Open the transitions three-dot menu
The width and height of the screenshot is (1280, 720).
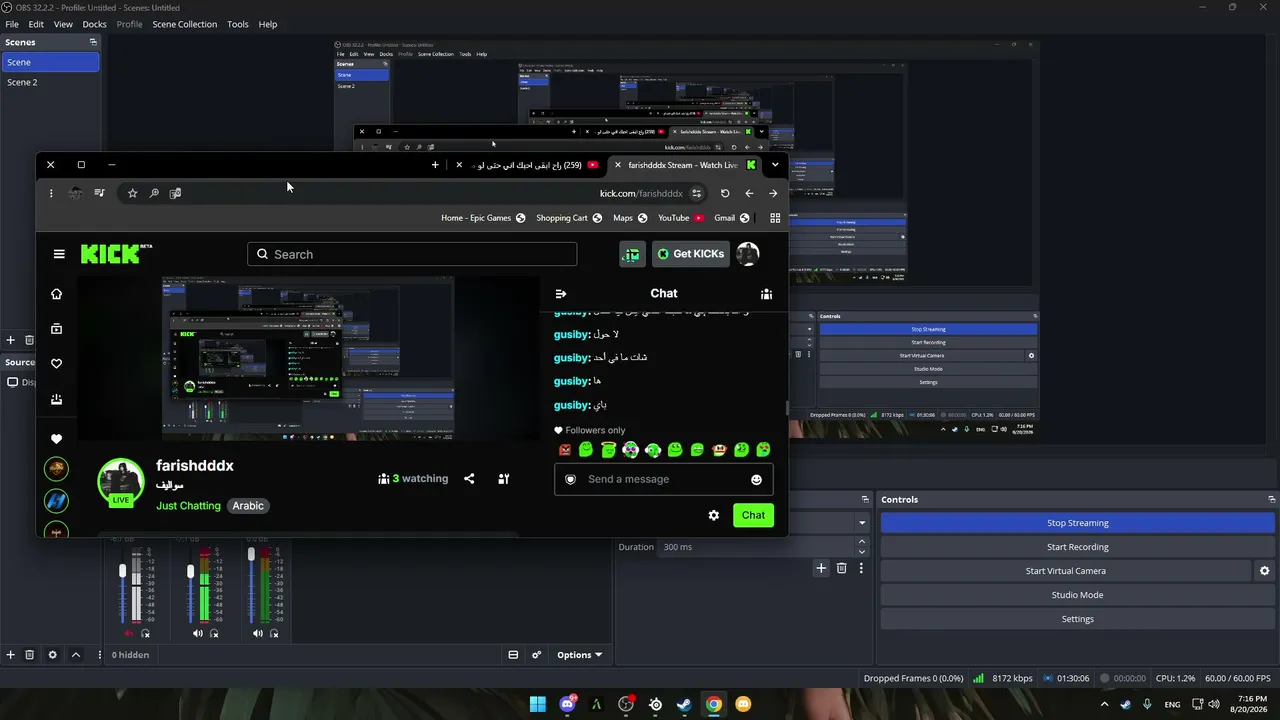coord(861,568)
